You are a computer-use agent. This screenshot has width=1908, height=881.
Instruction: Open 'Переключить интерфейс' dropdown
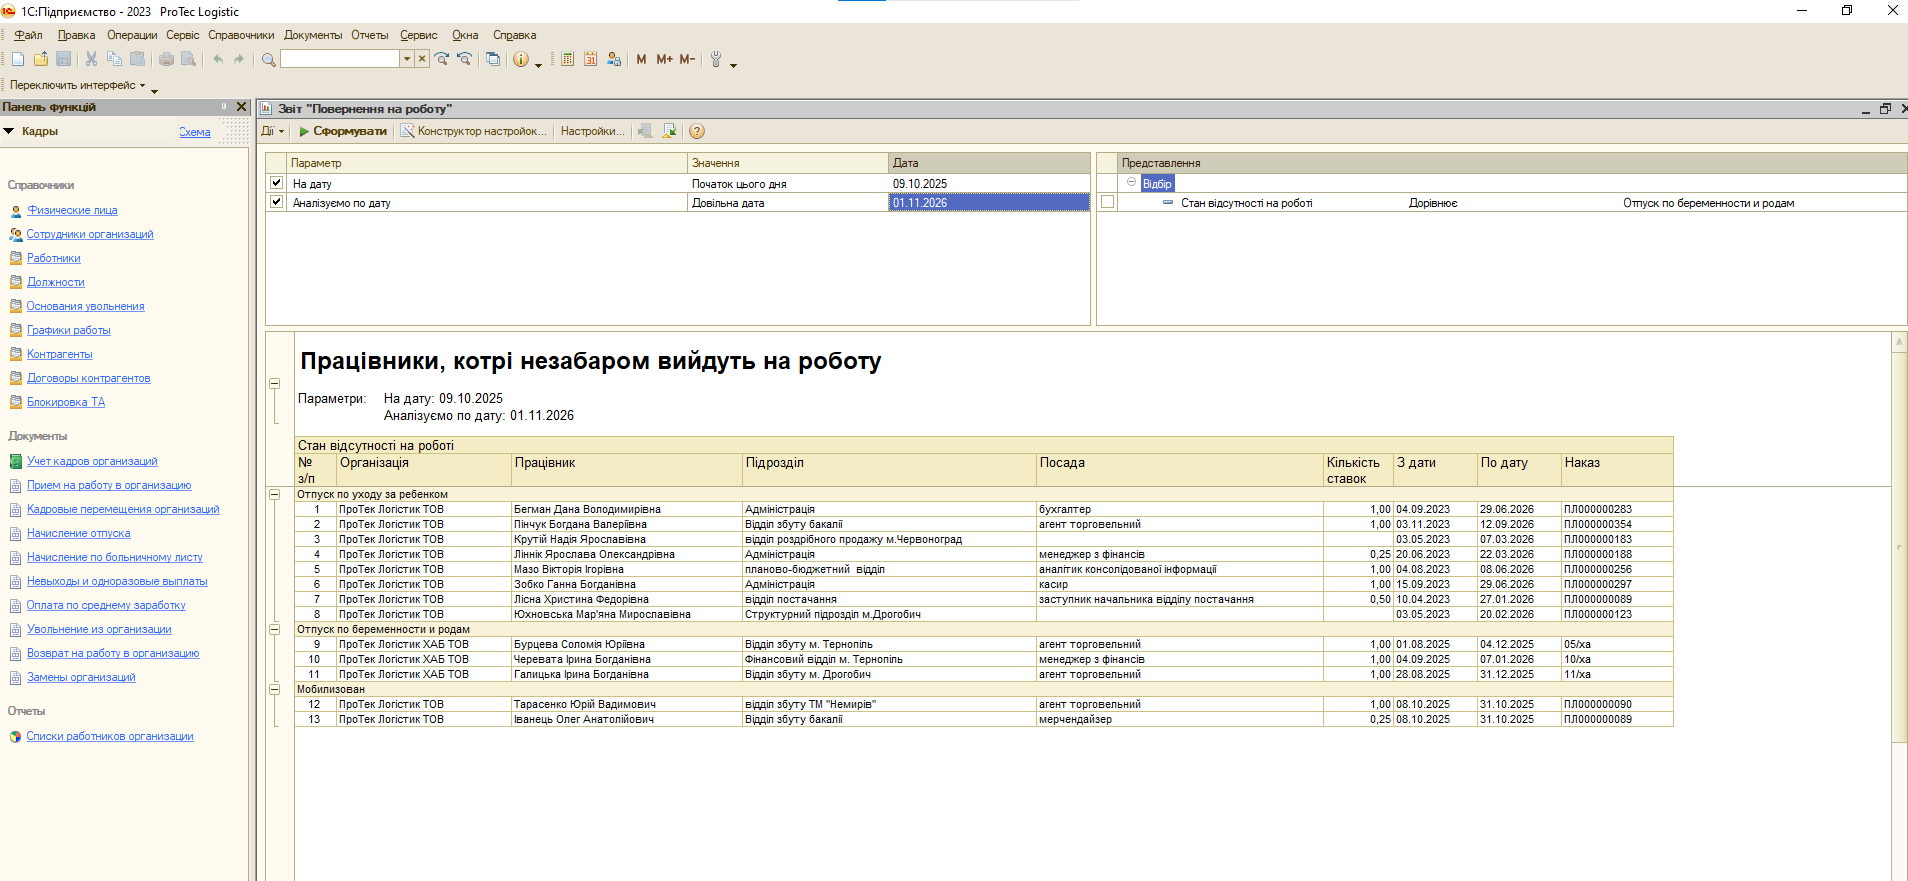click(x=77, y=85)
